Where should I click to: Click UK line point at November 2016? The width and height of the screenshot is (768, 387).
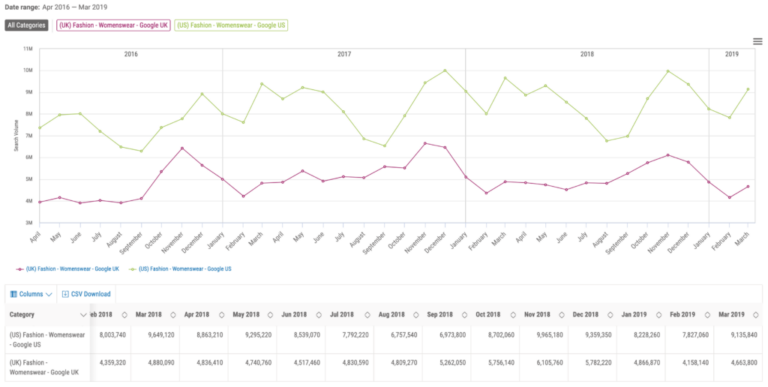pos(182,148)
